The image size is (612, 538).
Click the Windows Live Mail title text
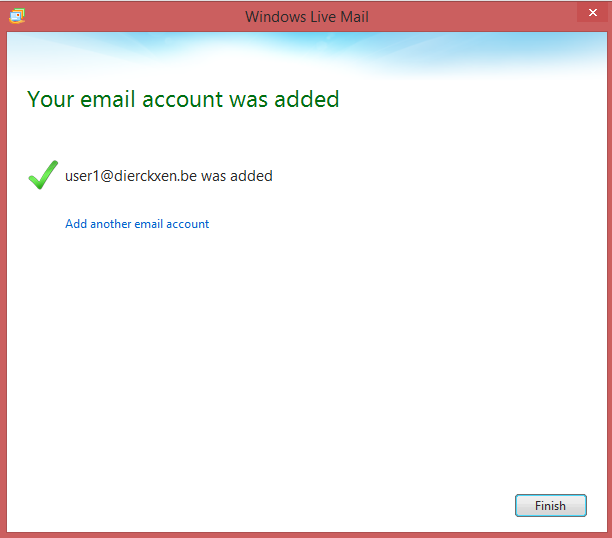pos(306,16)
